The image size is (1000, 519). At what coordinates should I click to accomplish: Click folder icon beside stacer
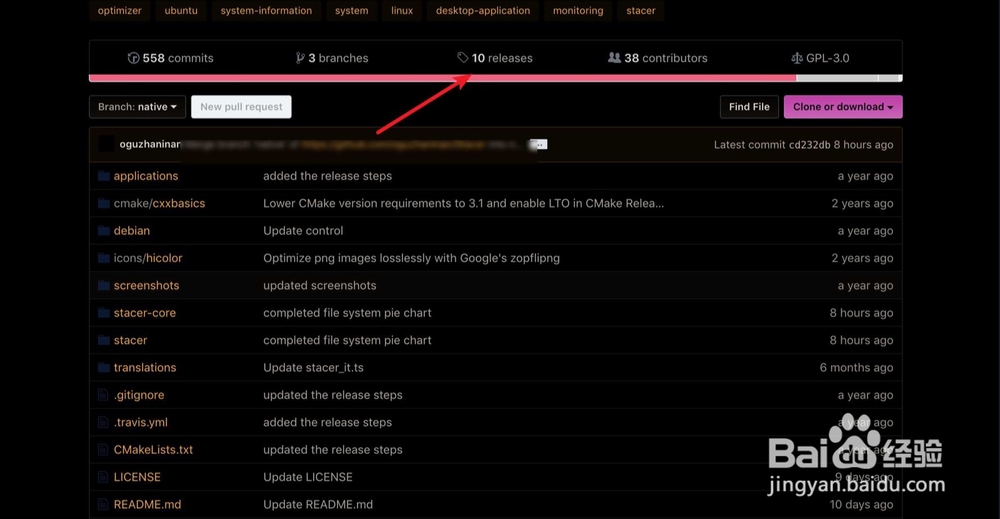pos(103,340)
